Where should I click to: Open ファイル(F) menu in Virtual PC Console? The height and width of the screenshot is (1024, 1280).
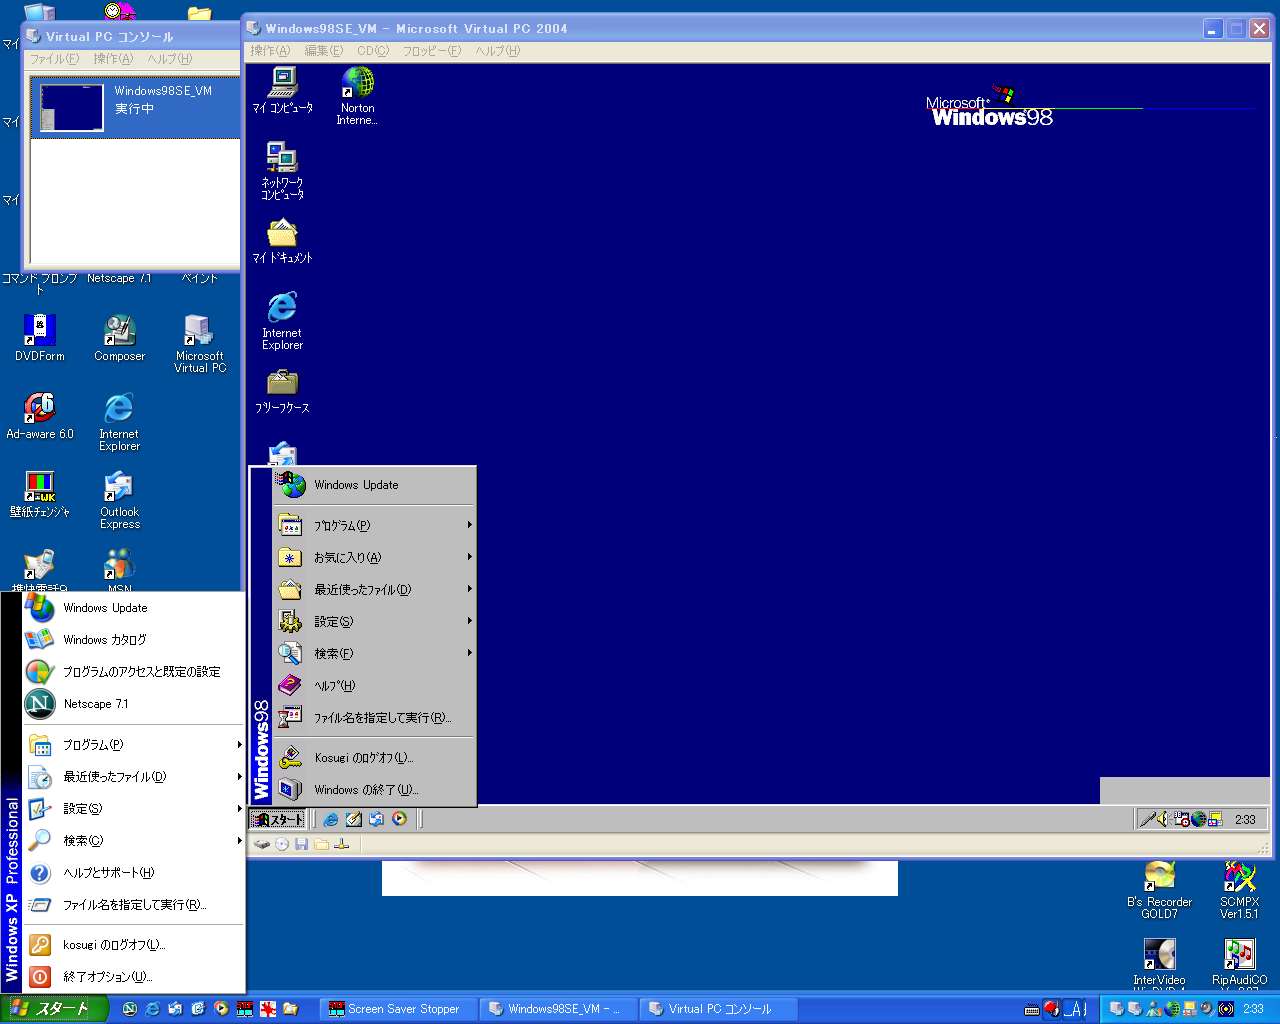[x=54, y=59]
